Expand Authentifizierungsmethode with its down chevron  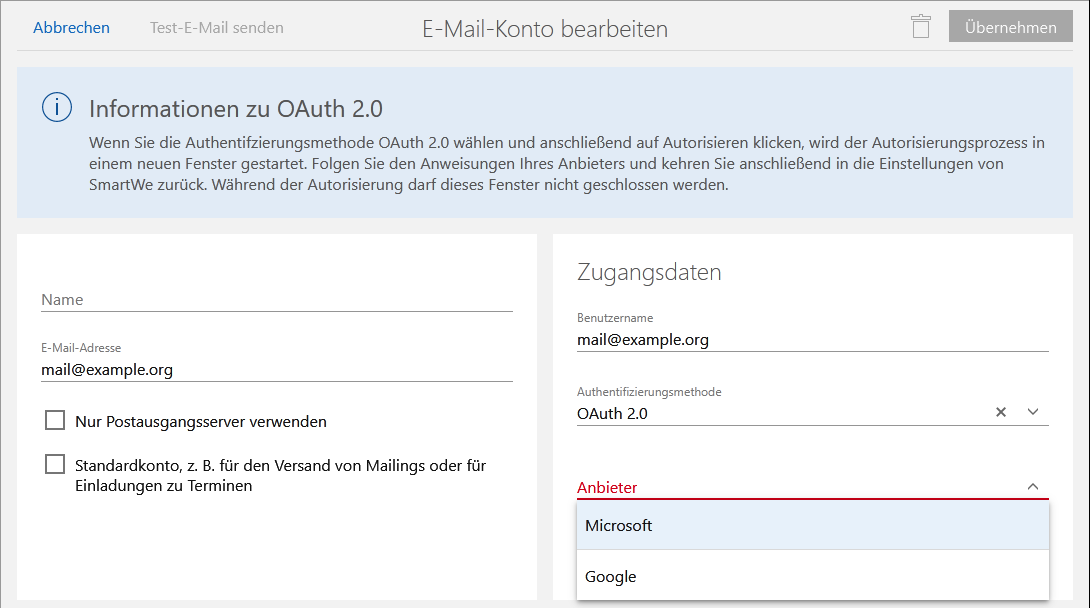point(1033,412)
